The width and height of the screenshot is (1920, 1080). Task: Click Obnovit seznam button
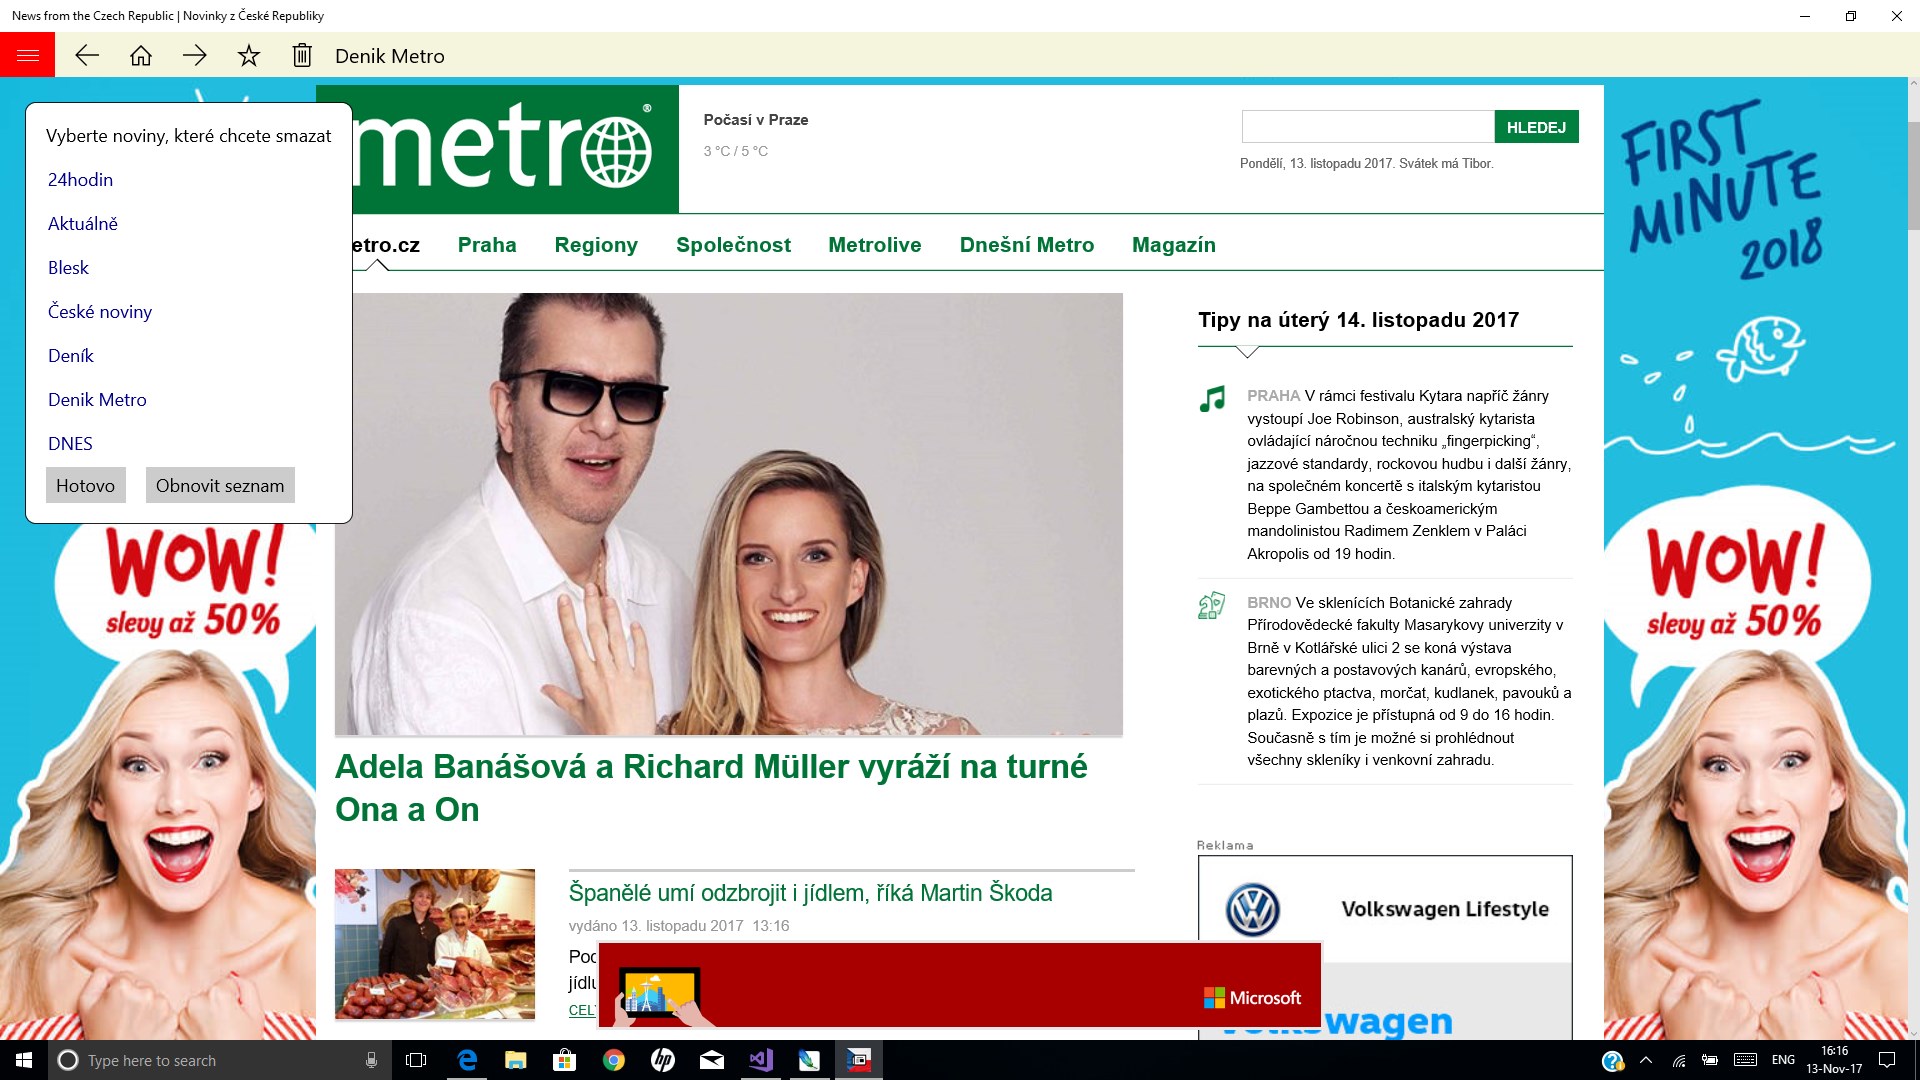tap(220, 486)
